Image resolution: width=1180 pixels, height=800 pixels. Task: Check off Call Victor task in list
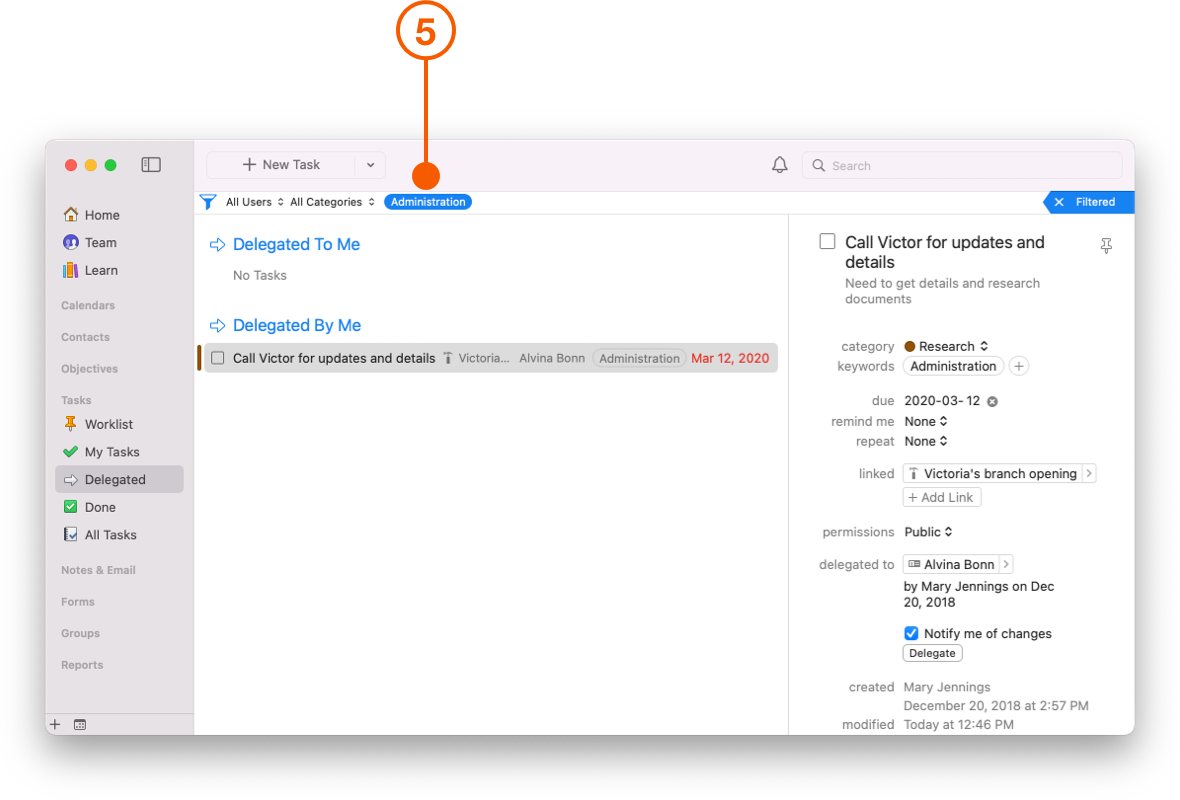[218, 358]
